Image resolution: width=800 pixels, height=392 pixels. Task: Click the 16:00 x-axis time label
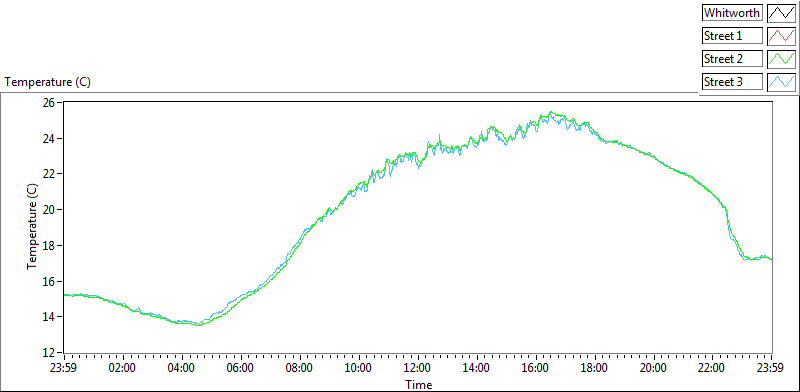point(536,369)
